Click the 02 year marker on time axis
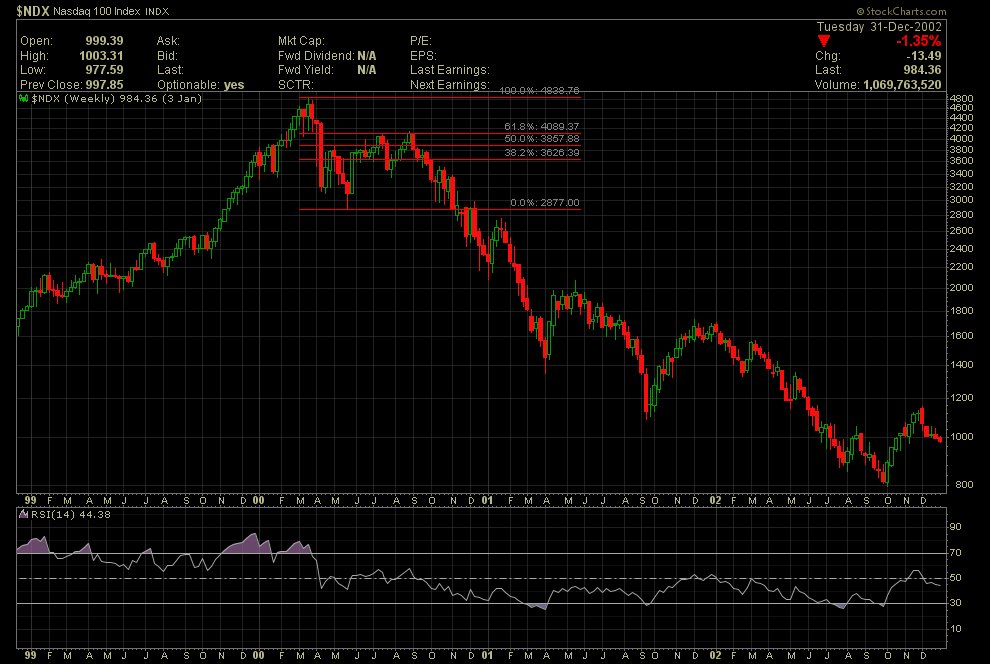Viewport: 990px width, 664px height. click(x=714, y=499)
